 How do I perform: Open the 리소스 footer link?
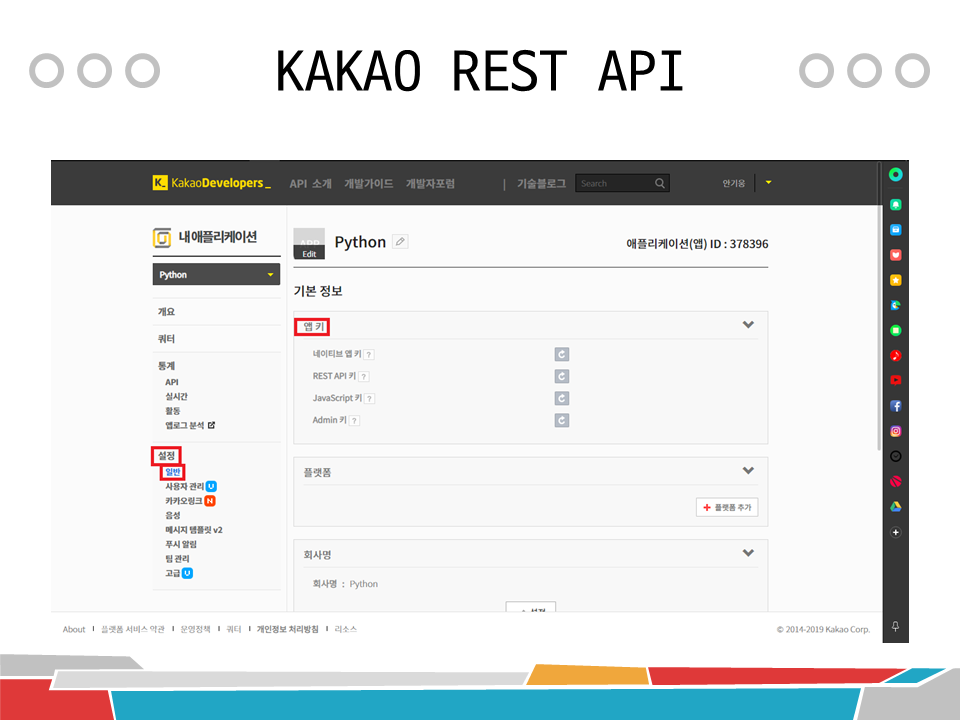[345, 629]
